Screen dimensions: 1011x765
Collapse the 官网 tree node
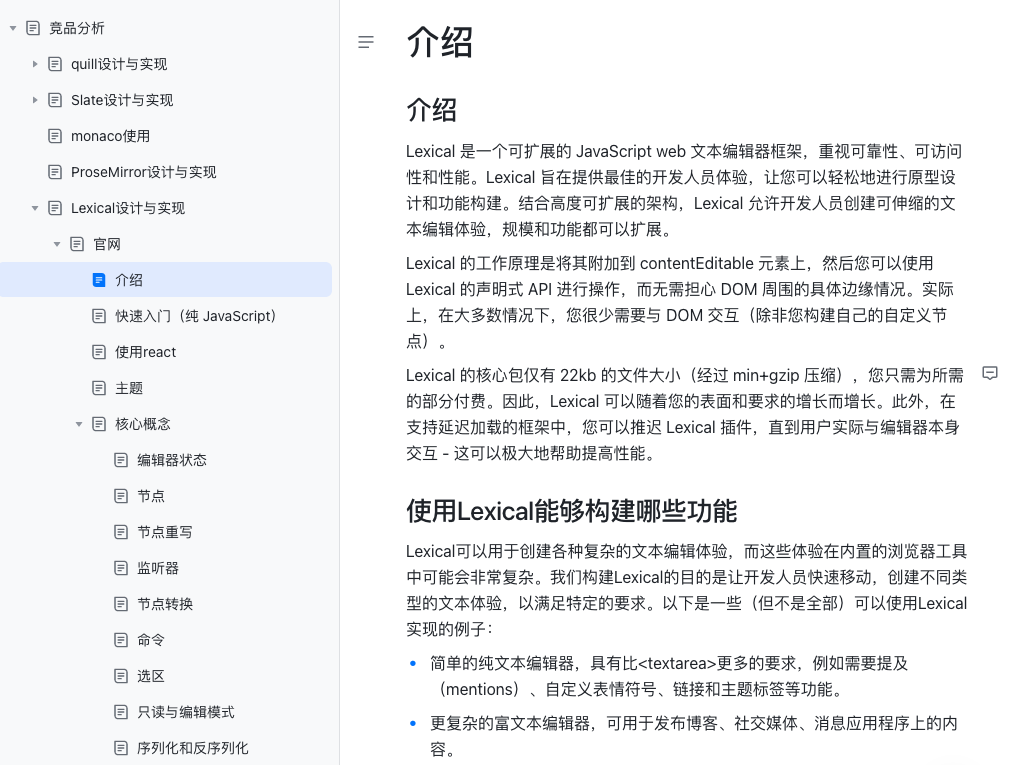tap(57, 244)
